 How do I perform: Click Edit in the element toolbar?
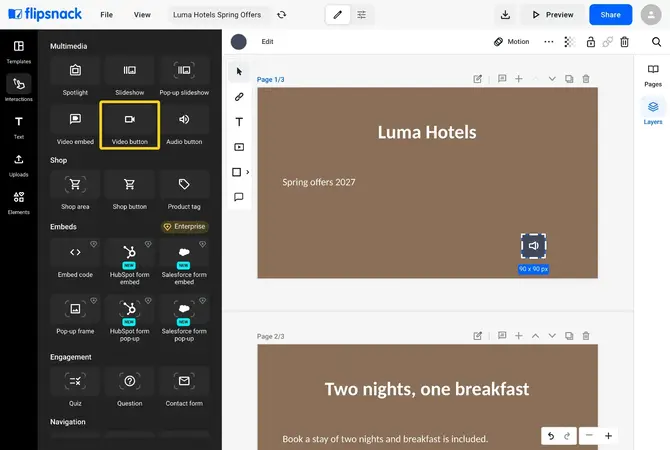point(267,41)
